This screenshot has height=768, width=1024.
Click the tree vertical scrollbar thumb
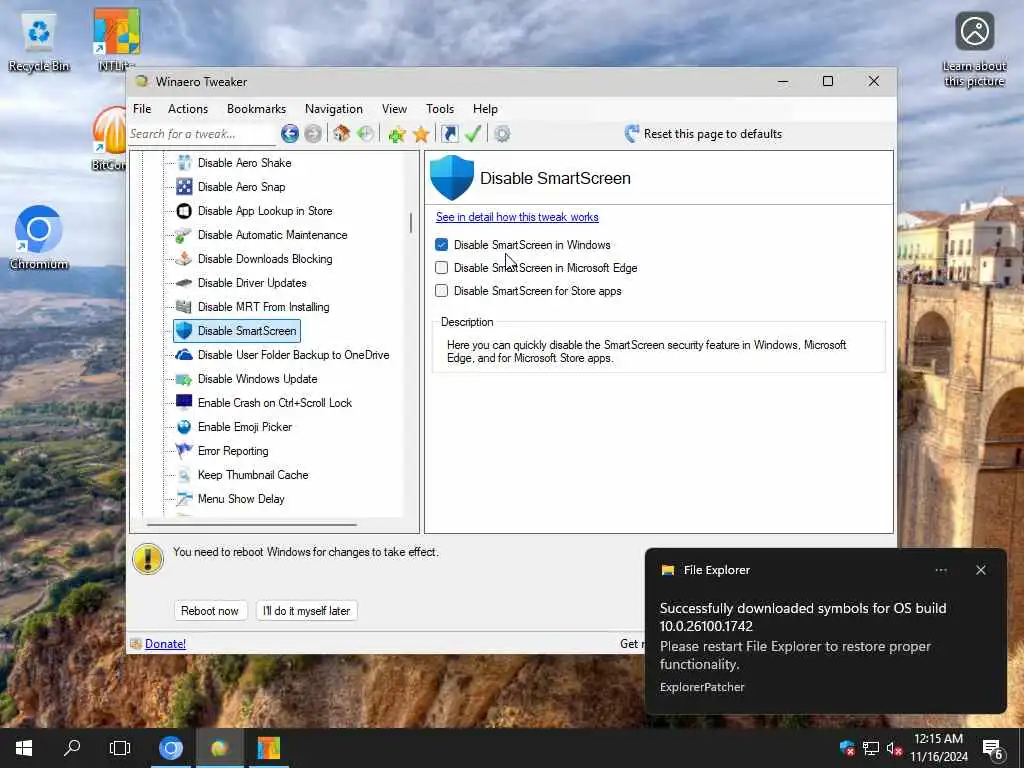pos(411,223)
